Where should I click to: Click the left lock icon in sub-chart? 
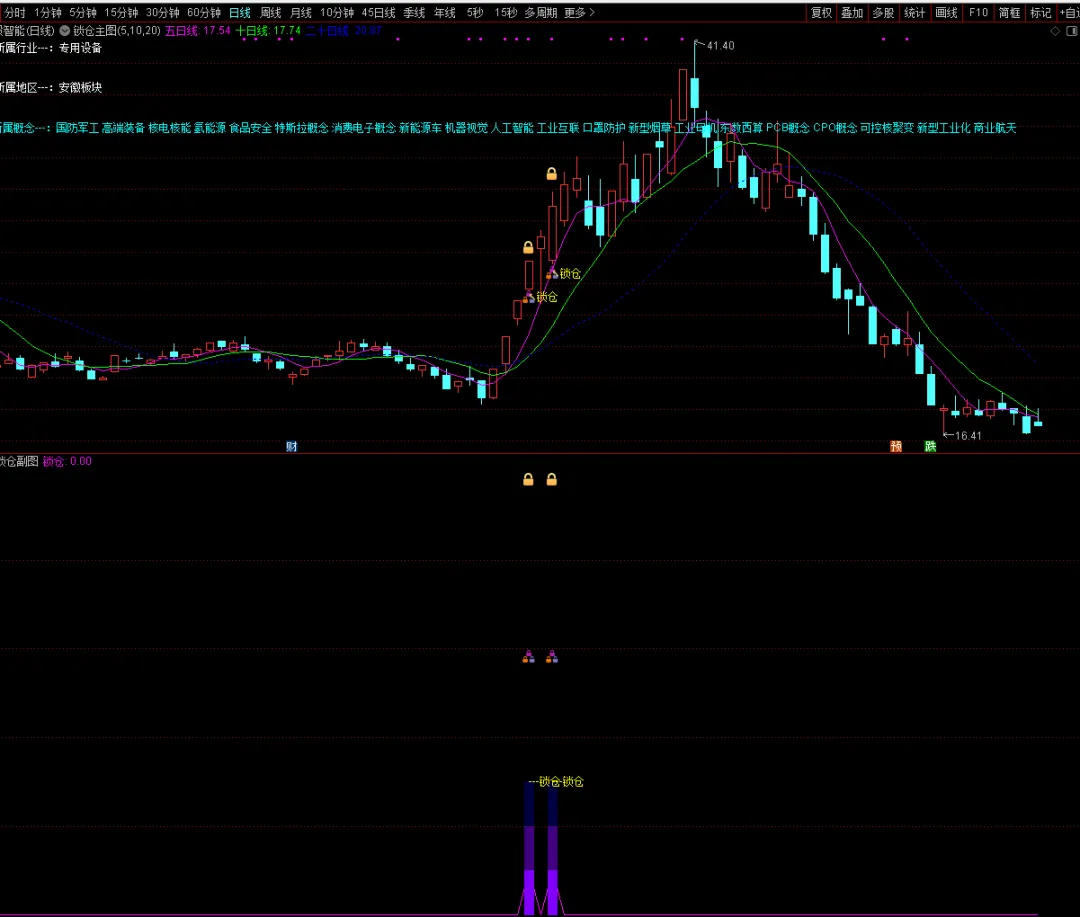click(x=528, y=479)
